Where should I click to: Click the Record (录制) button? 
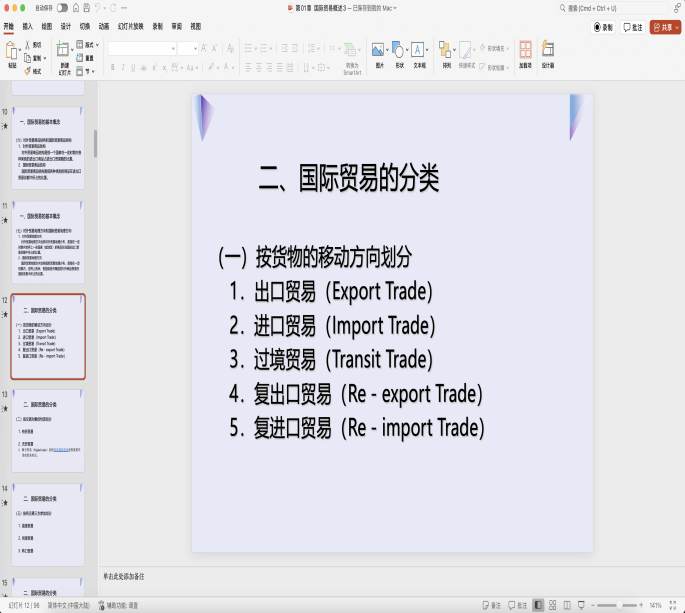603,27
